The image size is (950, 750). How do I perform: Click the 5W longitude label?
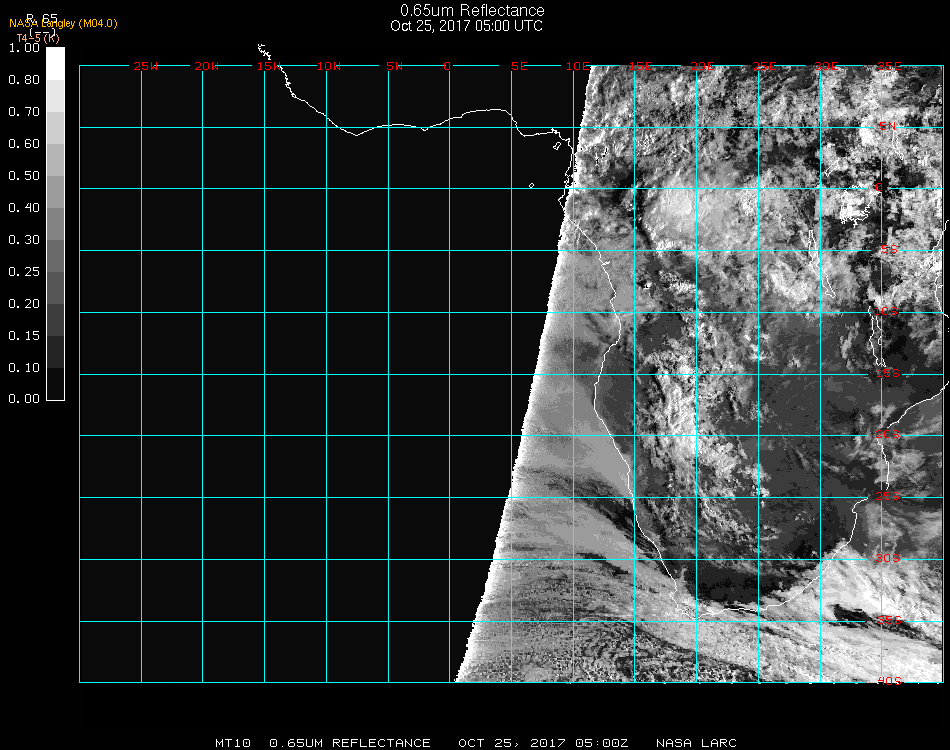pos(394,66)
